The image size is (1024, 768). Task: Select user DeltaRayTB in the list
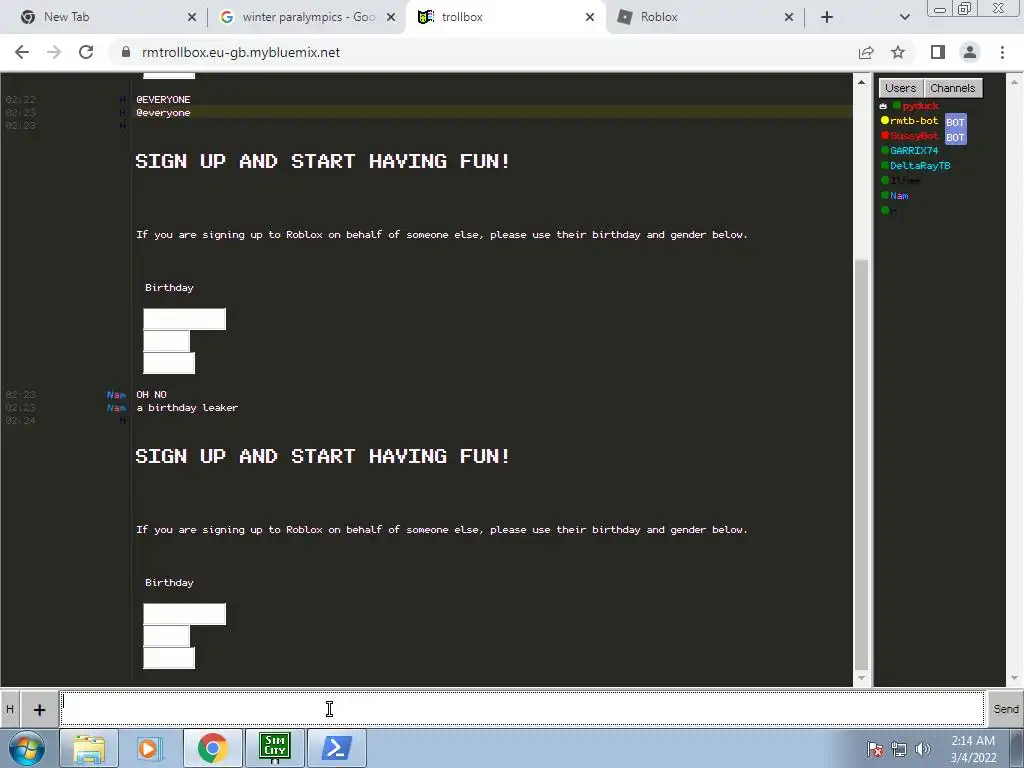click(x=920, y=166)
